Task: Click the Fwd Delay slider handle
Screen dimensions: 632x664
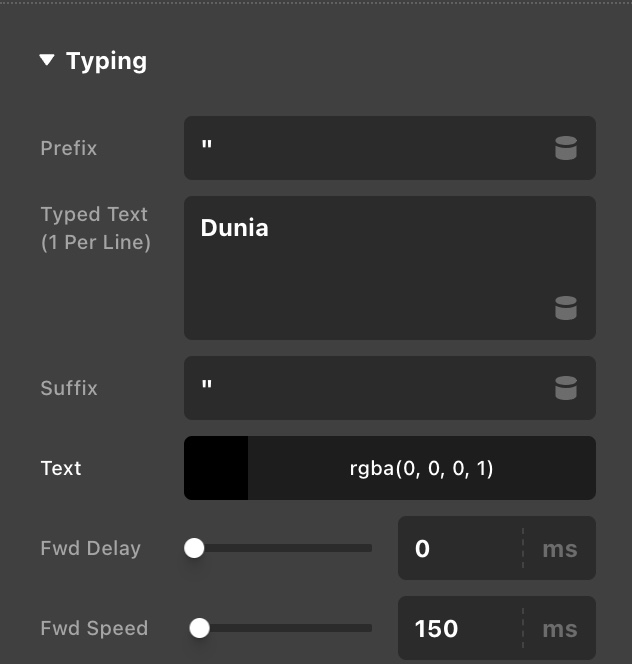Action: coord(194,548)
